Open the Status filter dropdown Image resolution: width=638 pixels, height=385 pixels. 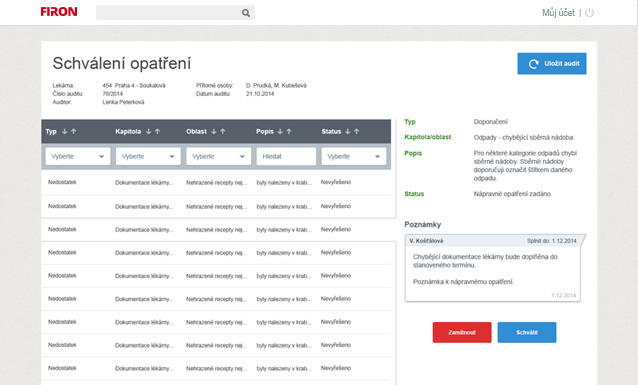[x=354, y=156]
